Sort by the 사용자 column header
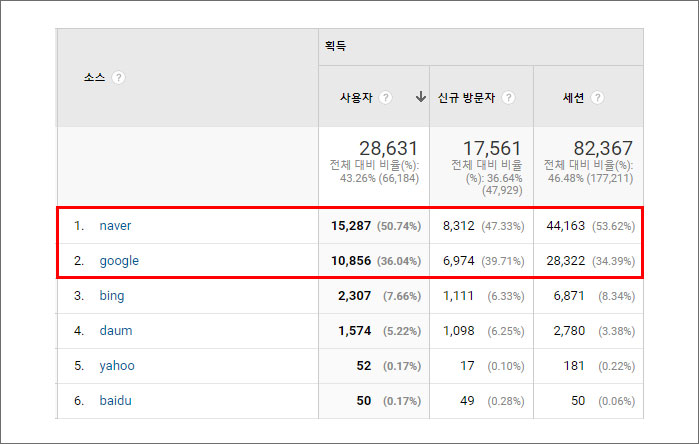The width and height of the screenshot is (699, 444). click(357, 98)
